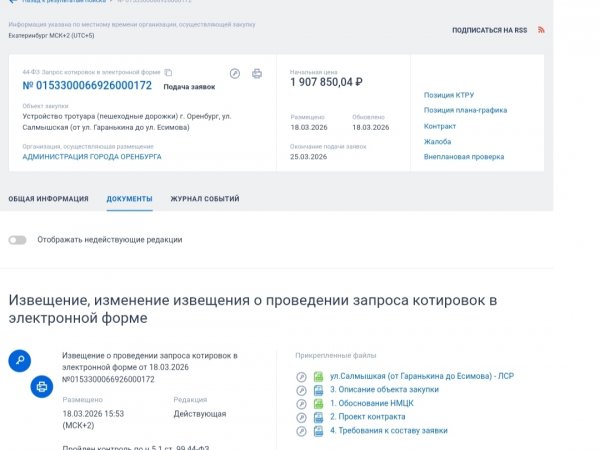The width and height of the screenshot is (600, 450).
Task: Click the spreadsheet file icon for ул.Салмышская ЛСР
Action: click(318, 377)
